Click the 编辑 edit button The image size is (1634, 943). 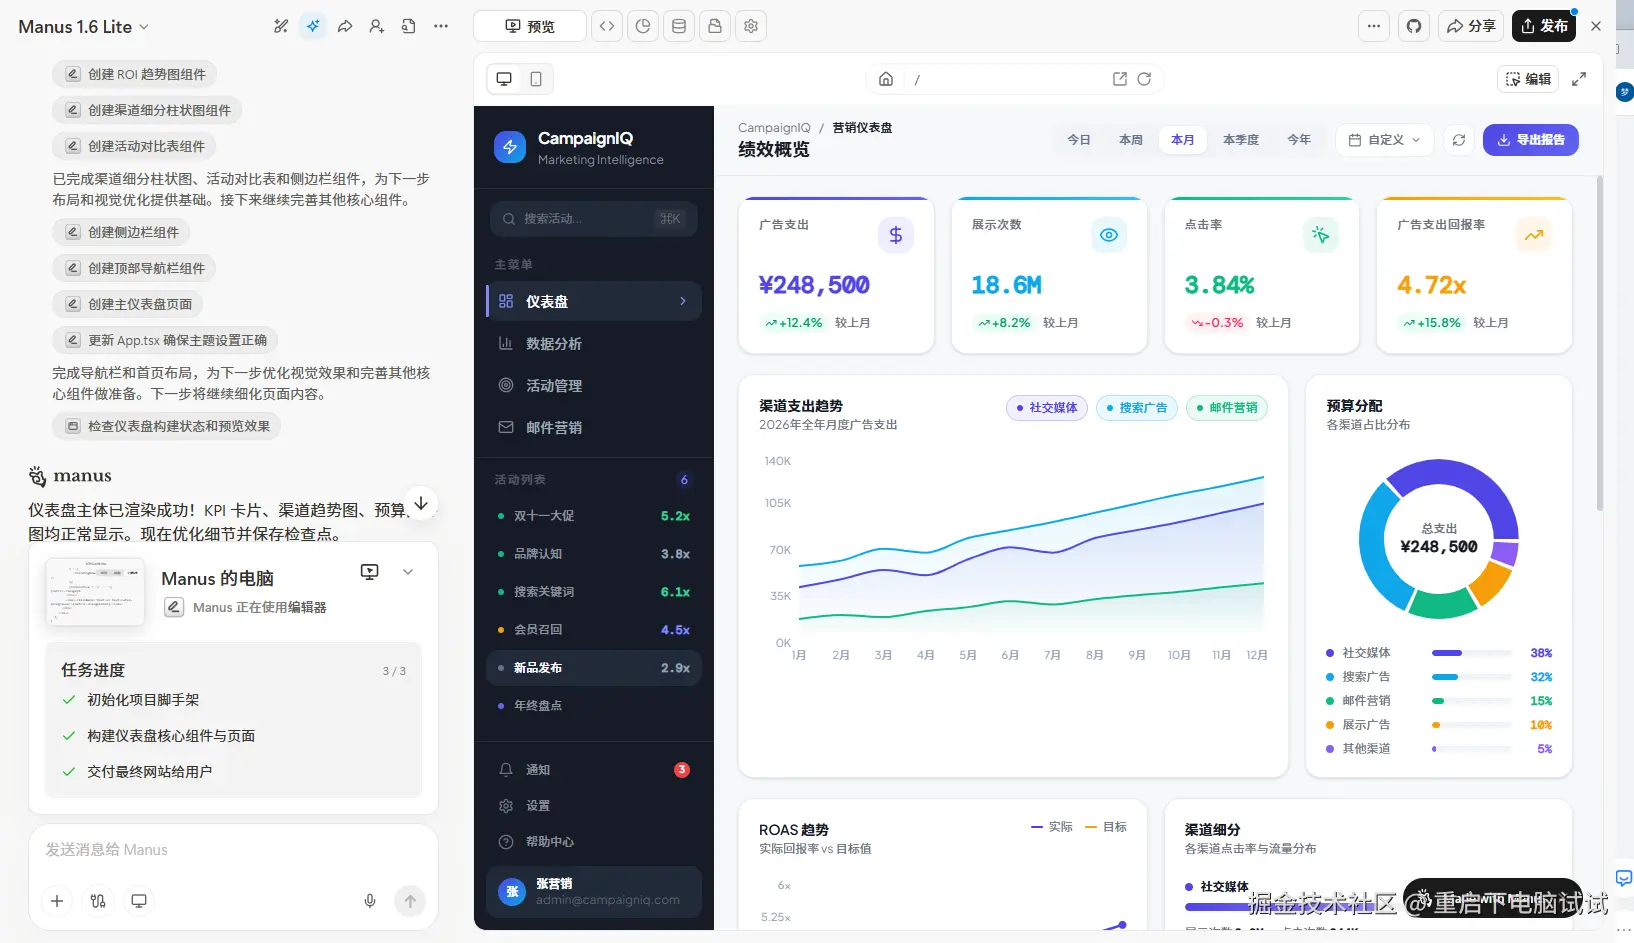tap(1528, 79)
